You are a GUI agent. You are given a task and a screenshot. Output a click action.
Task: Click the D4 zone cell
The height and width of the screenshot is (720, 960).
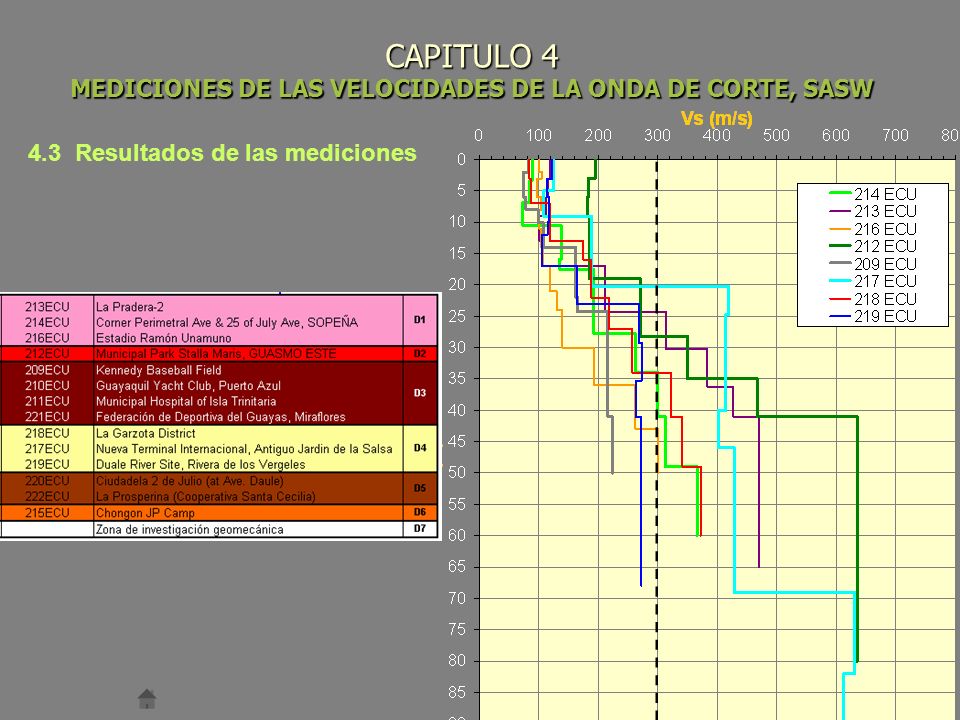[x=420, y=448]
